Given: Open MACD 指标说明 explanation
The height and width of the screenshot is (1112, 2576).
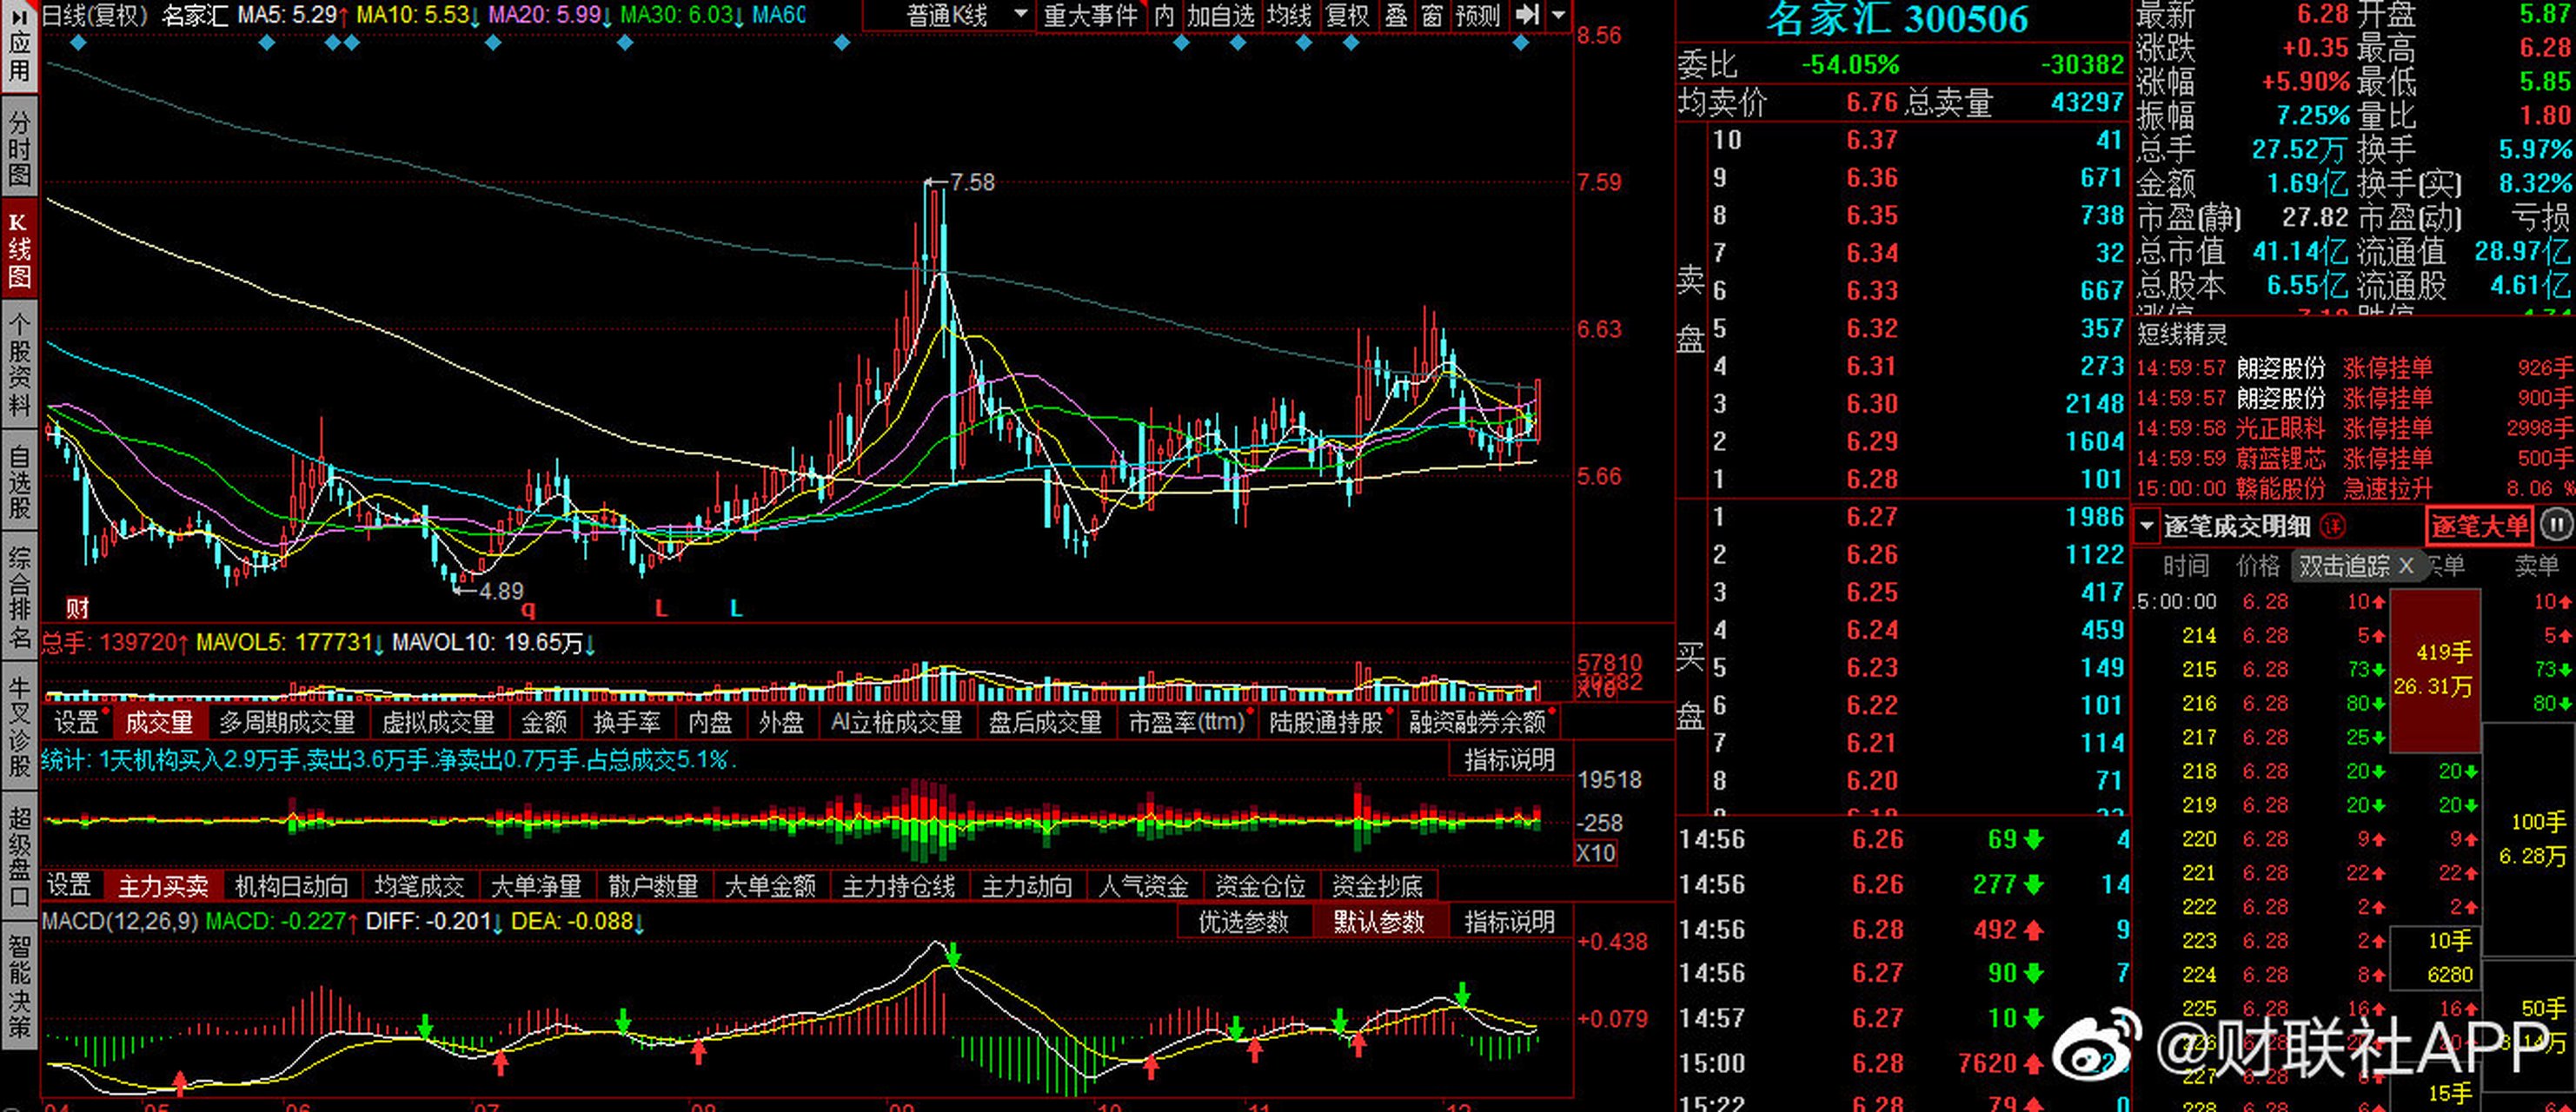Looking at the screenshot, I should pos(1510,922).
